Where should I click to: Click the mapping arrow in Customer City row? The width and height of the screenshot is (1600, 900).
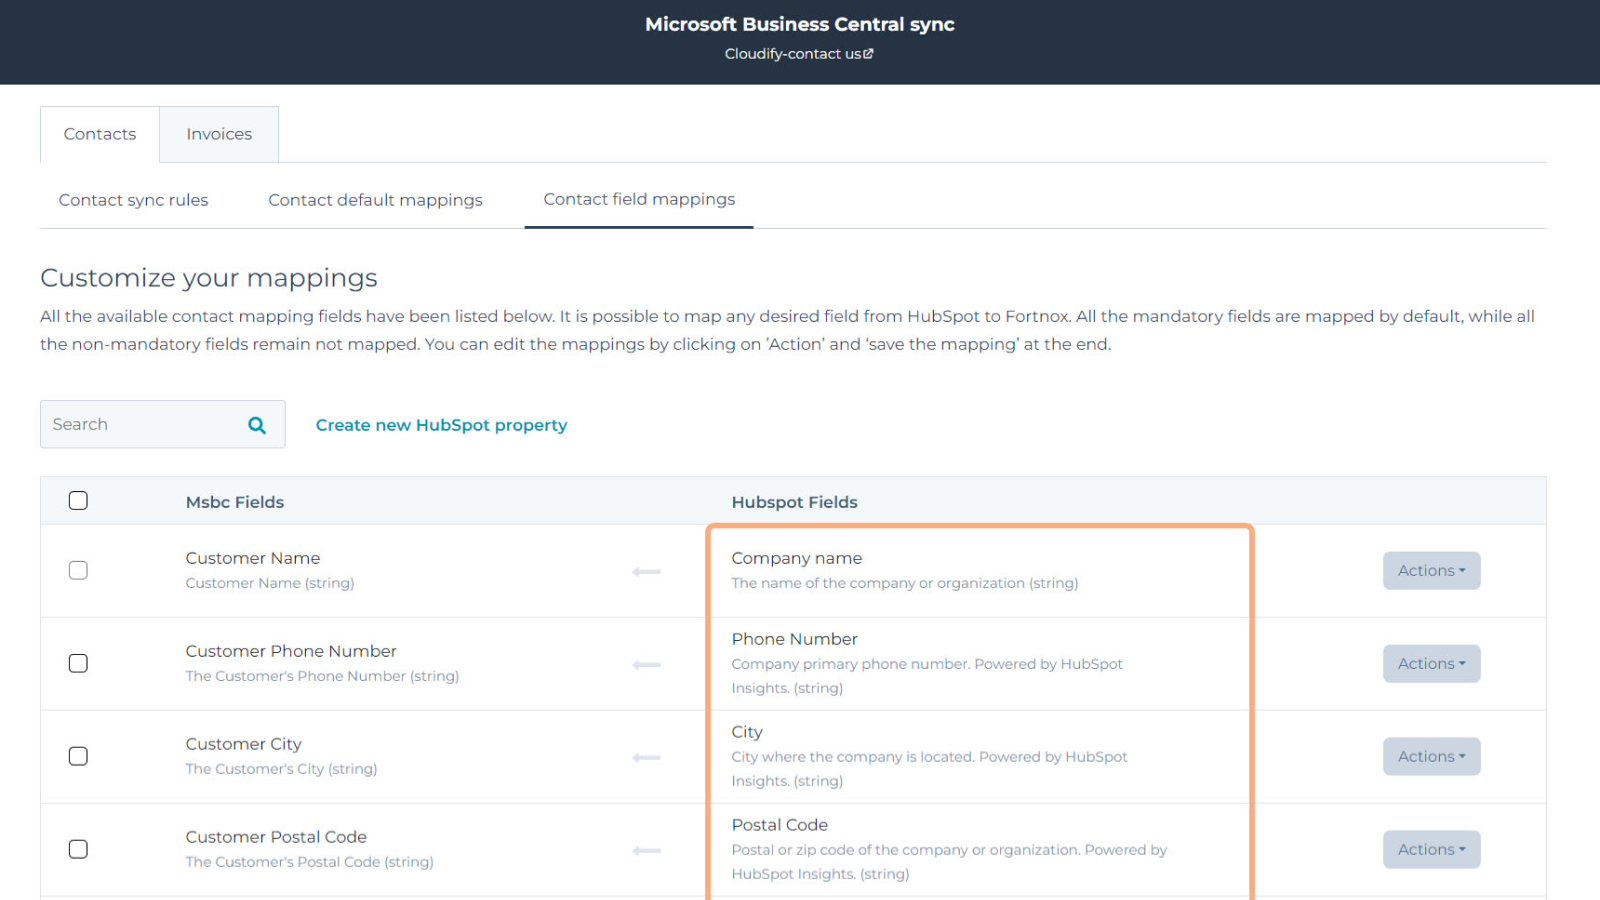point(647,758)
